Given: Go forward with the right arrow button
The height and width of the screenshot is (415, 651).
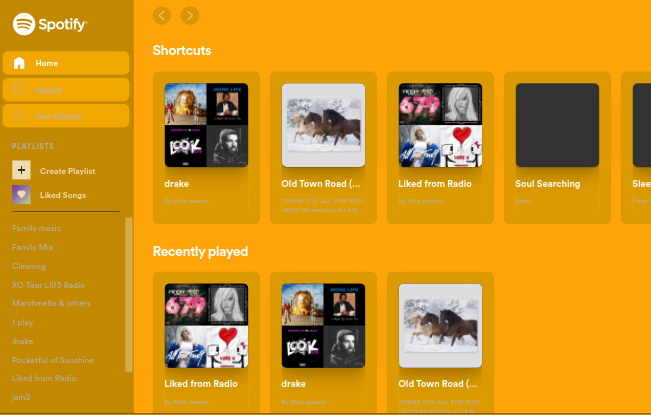Looking at the screenshot, I should 190,16.
